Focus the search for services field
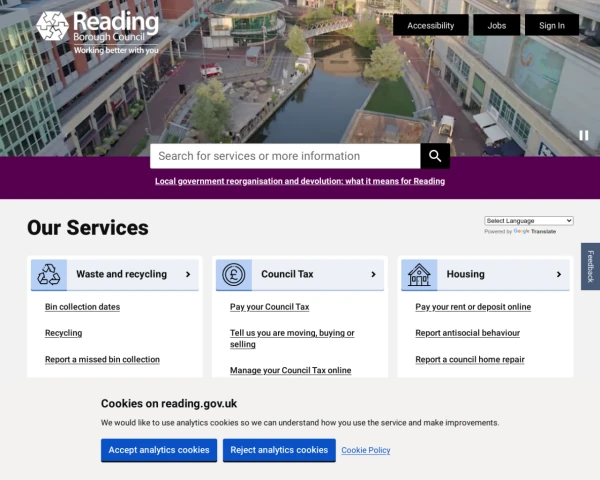 (285, 156)
